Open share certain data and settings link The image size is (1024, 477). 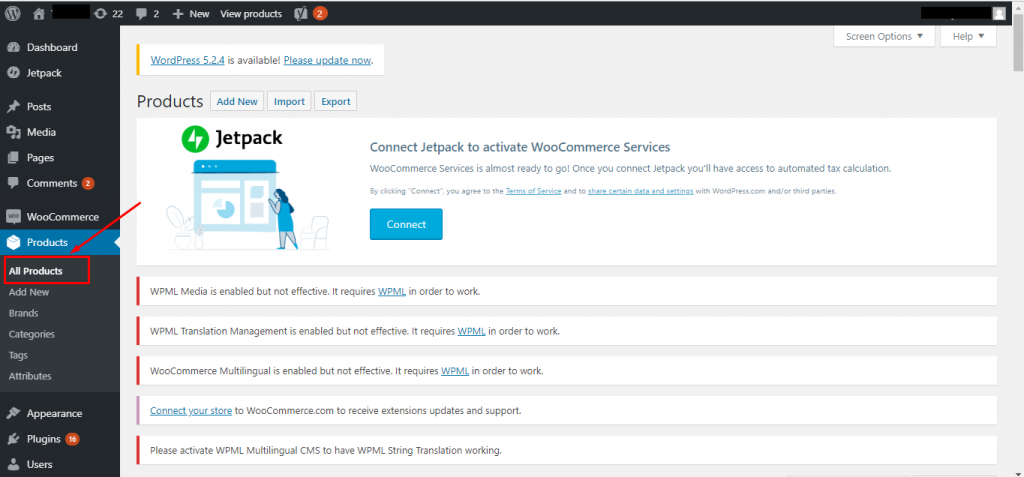641,191
